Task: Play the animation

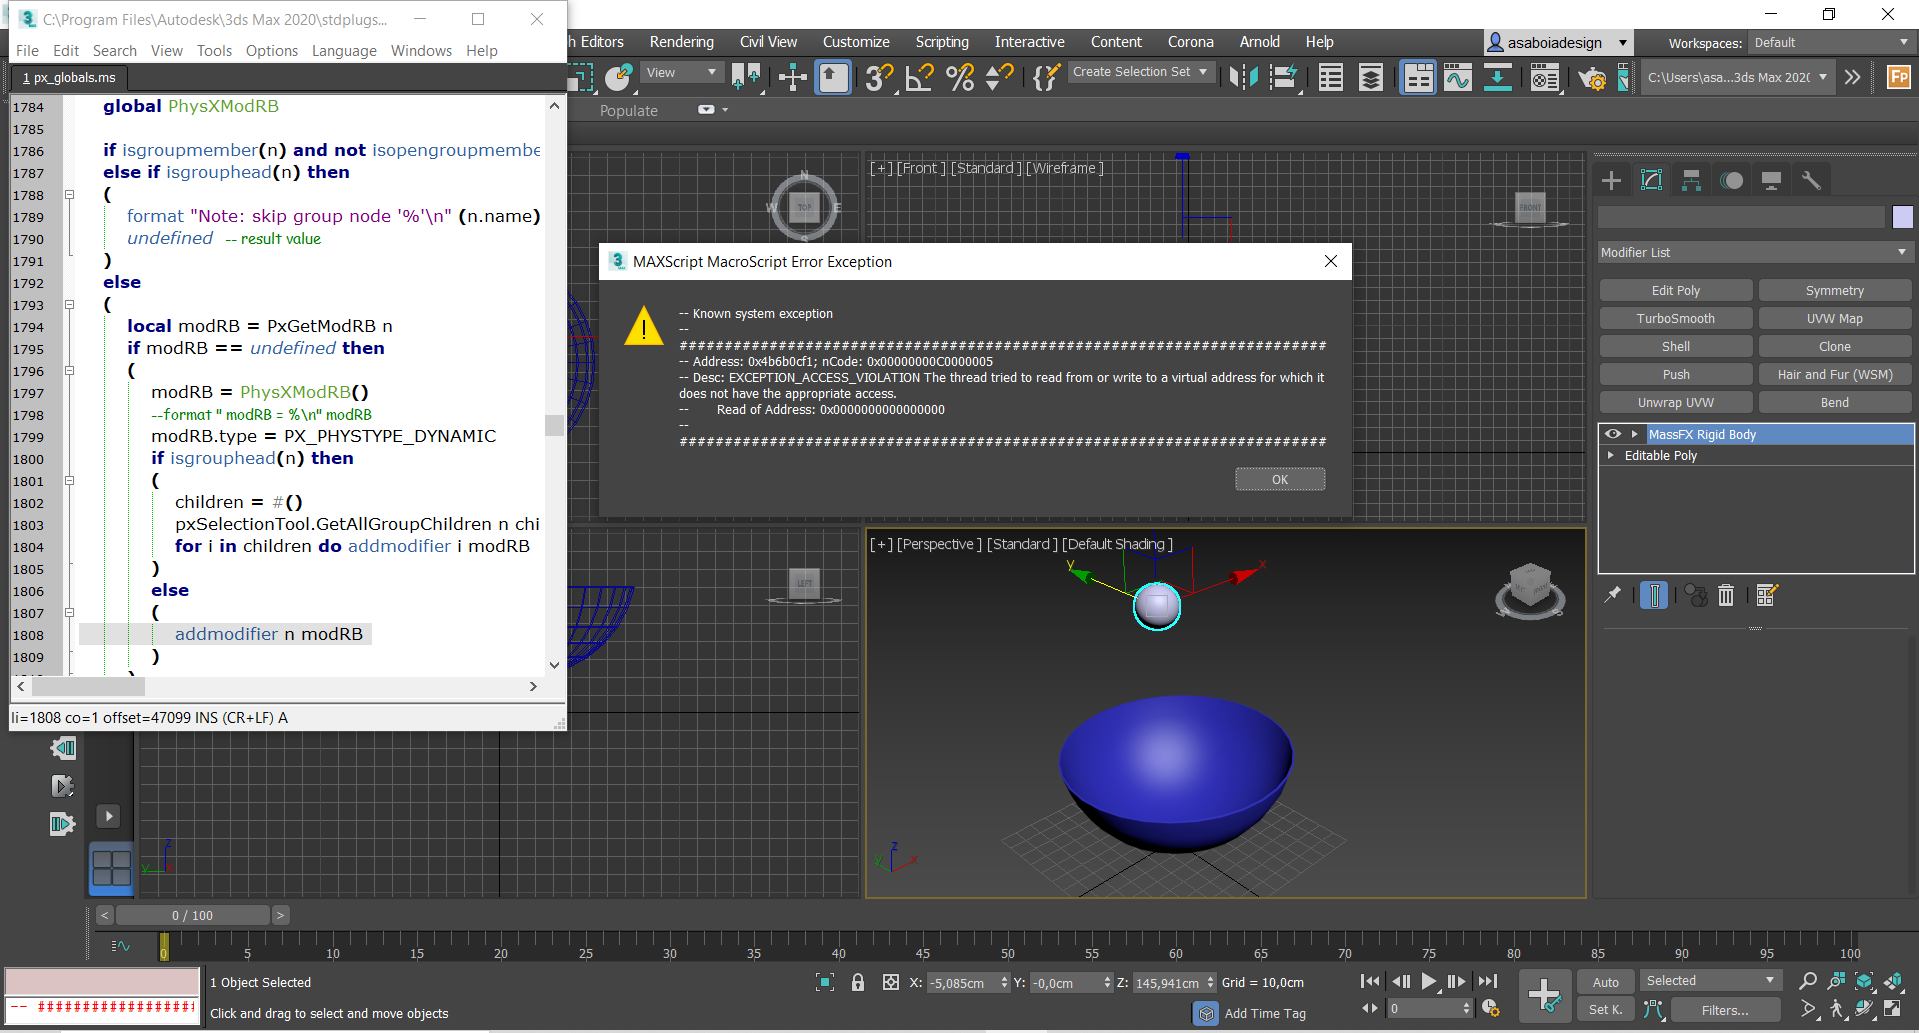Action: coord(1429,982)
